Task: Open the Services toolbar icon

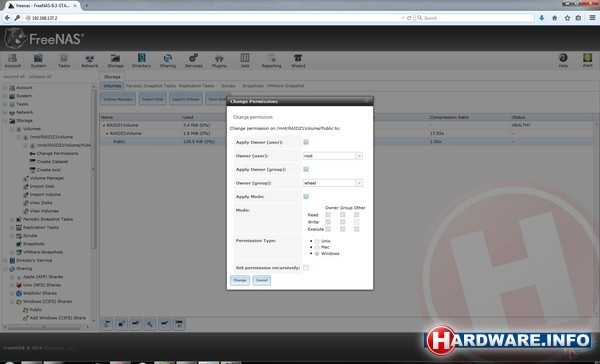Action: point(194,60)
